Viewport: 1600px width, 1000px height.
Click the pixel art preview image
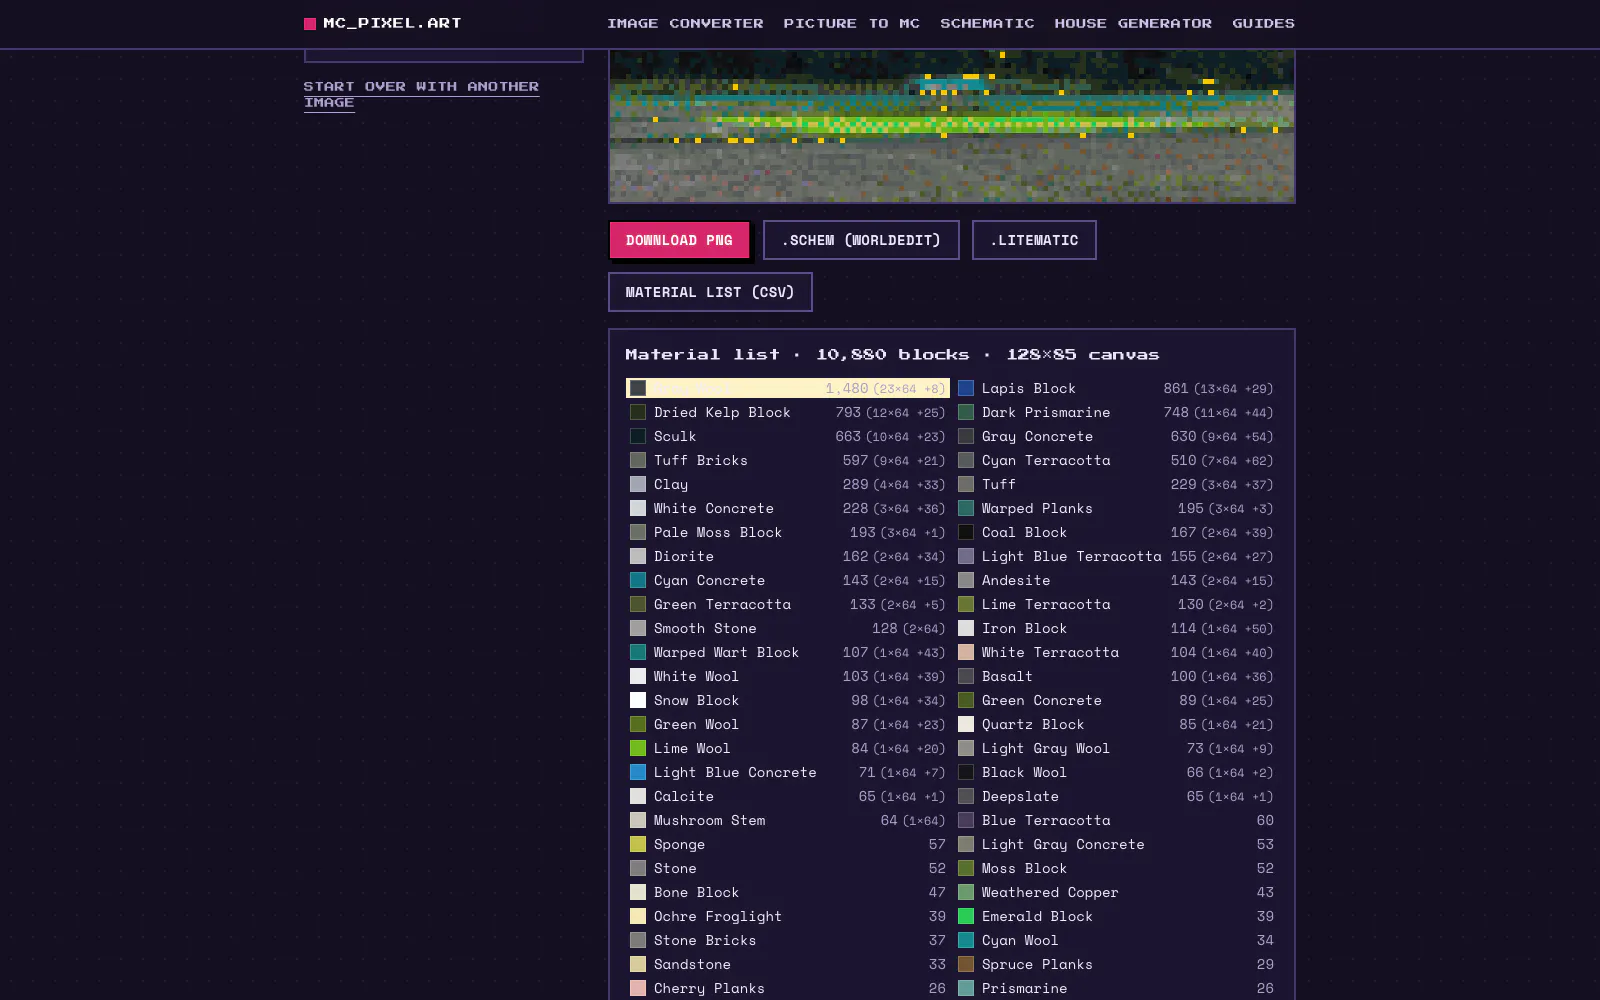coord(952,126)
